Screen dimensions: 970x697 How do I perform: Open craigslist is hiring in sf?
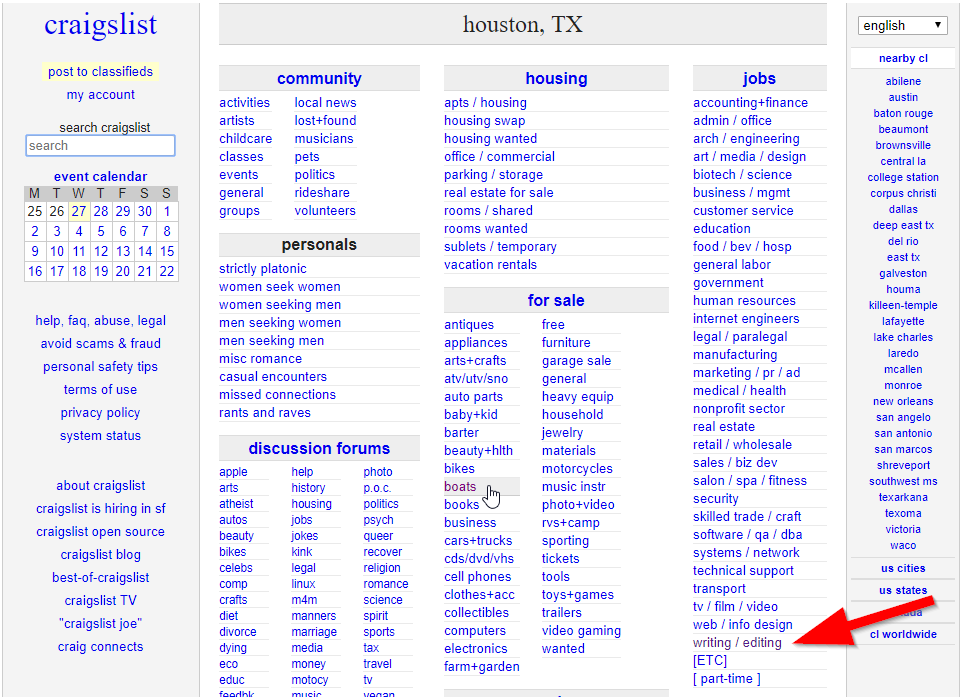[100, 508]
